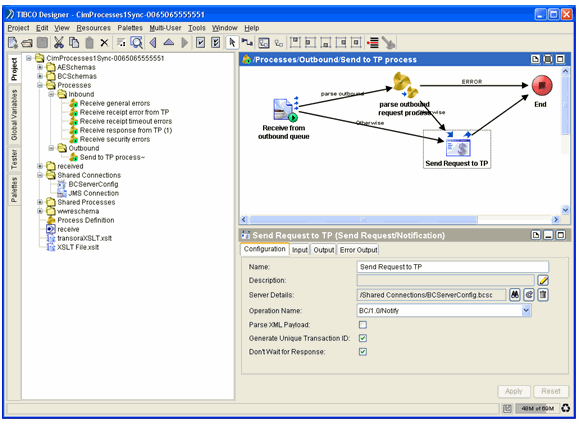This screenshot has width=580, height=422.
Task: Click the garbage collection recycle icon in status bar
Action: pyautogui.click(x=566, y=408)
